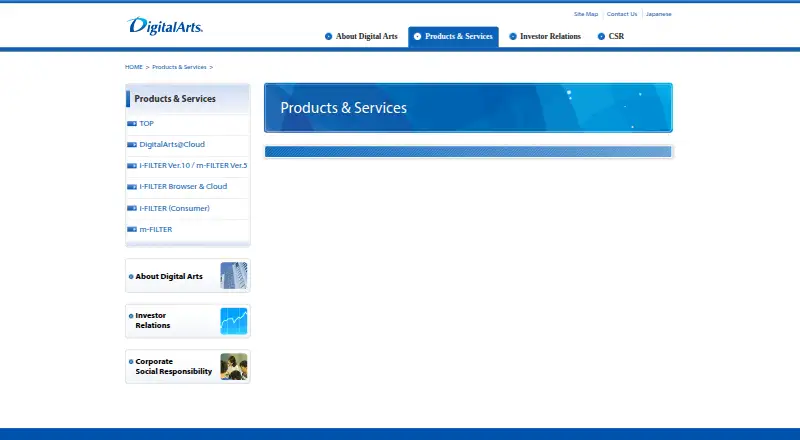The height and width of the screenshot is (440, 800).
Task: Click the HOME breadcrumb link
Action: click(134, 67)
